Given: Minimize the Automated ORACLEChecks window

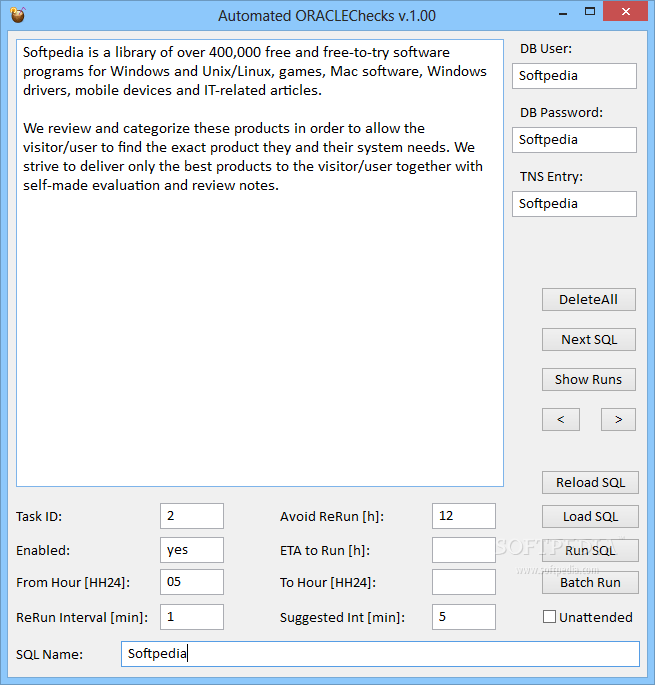Looking at the screenshot, I should point(563,13).
